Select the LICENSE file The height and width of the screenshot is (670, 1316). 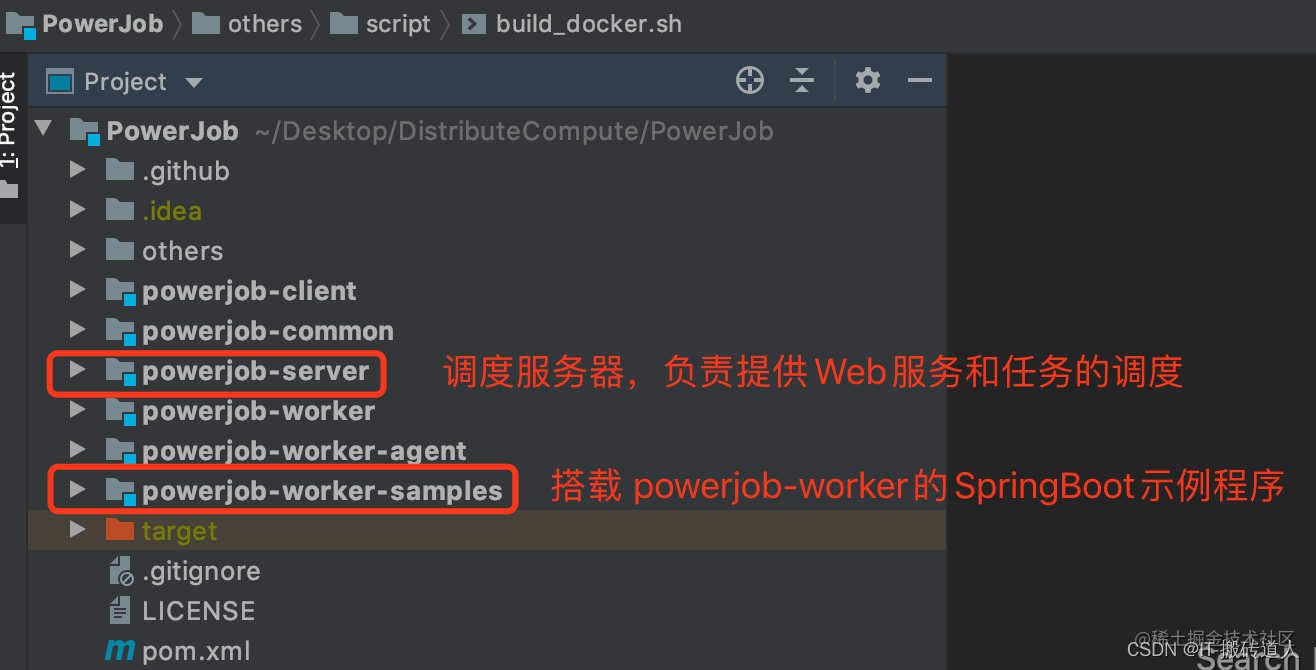point(199,611)
